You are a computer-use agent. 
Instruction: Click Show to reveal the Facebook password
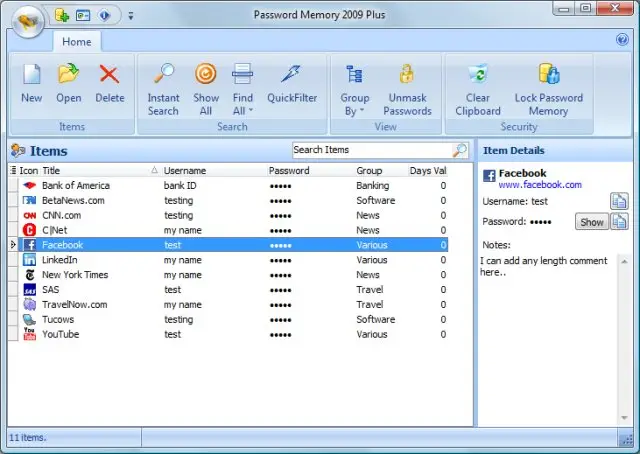(591, 222)
